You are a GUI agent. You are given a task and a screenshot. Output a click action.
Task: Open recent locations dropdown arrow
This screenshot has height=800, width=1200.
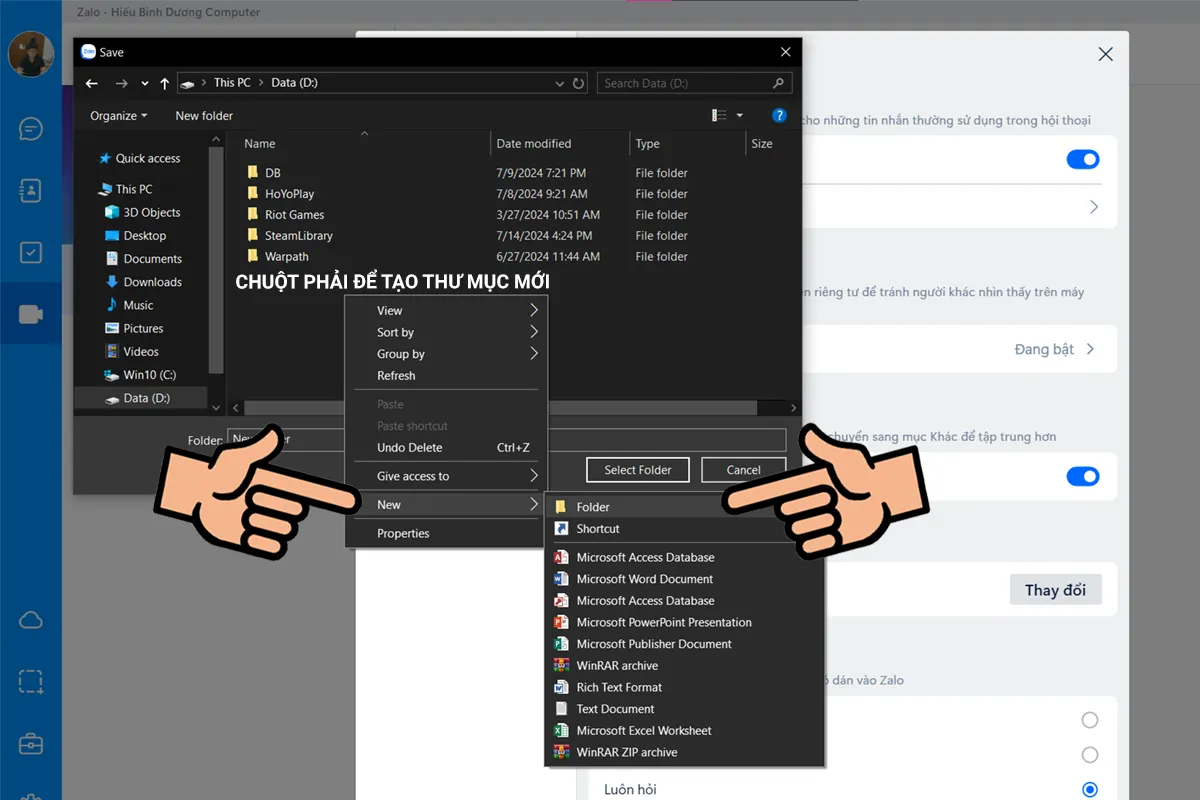[x=145, y=83]
